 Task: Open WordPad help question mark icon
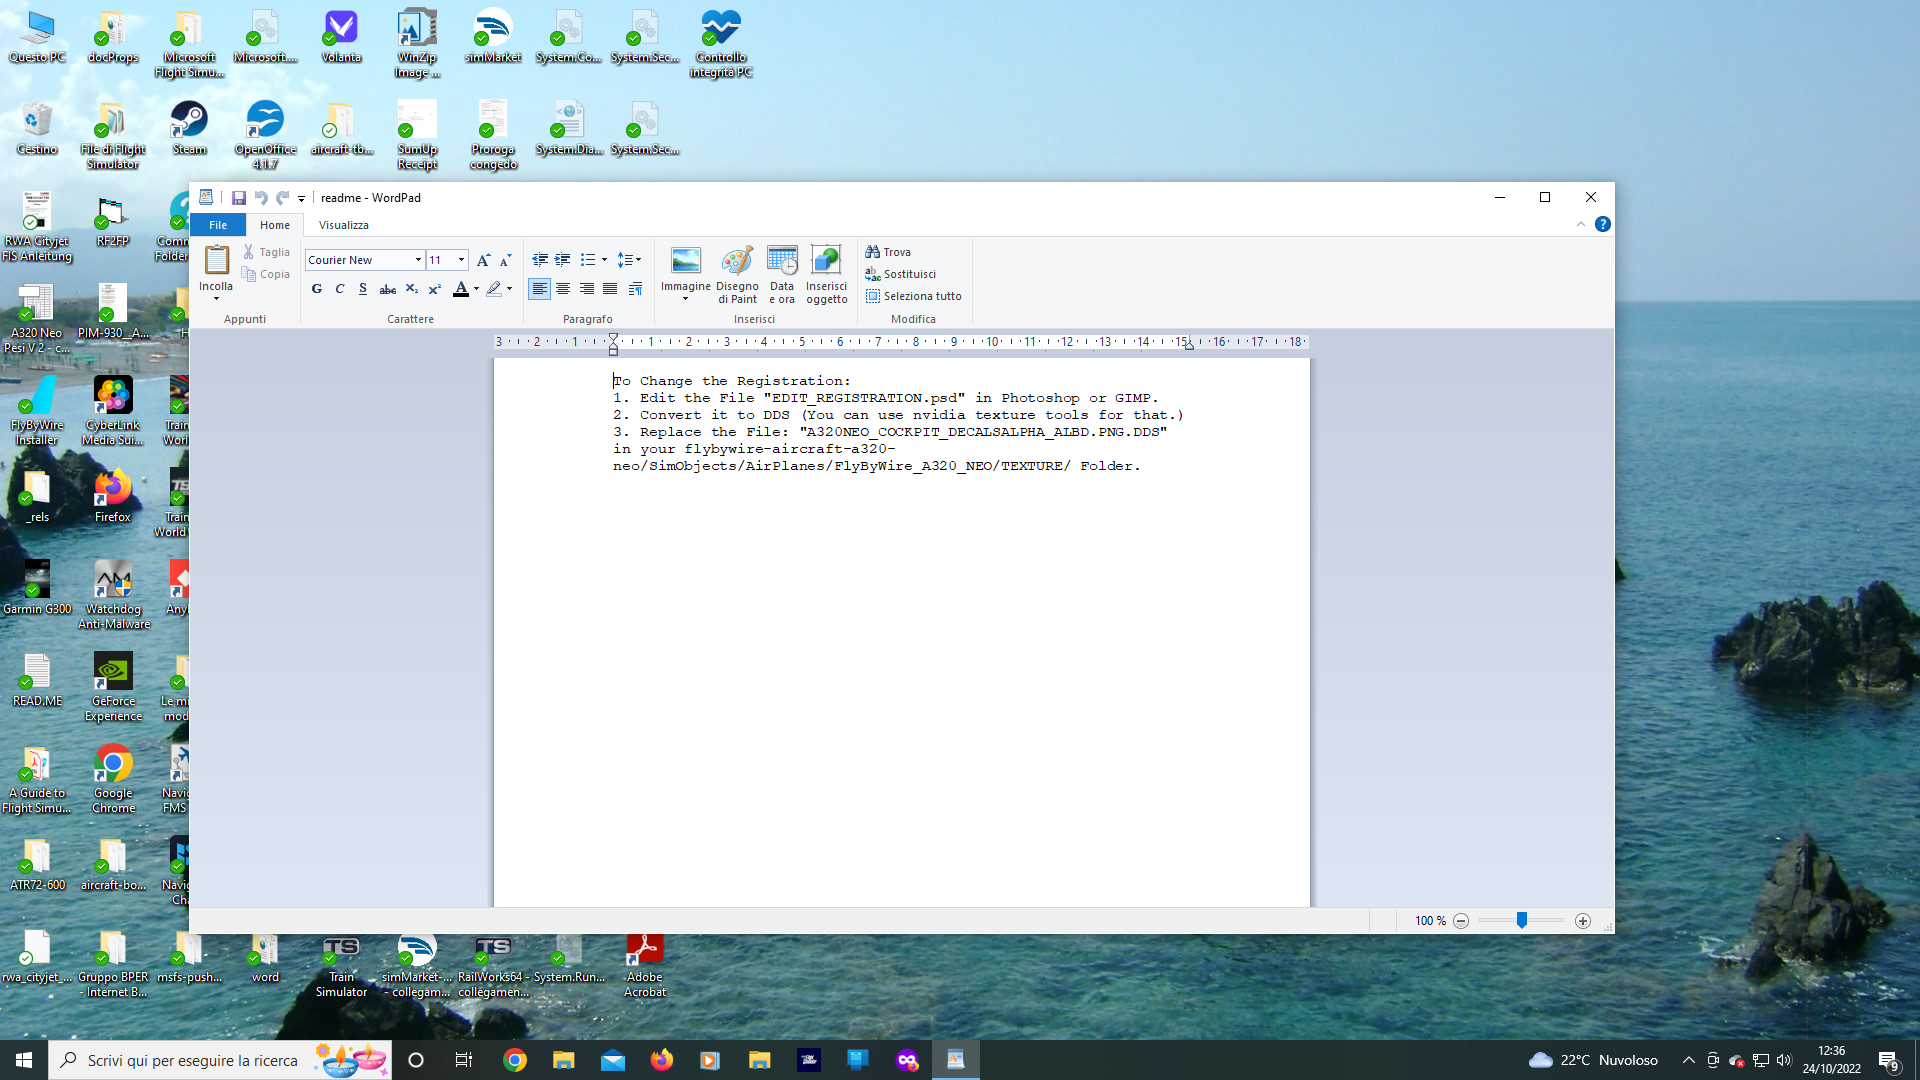1603,224
